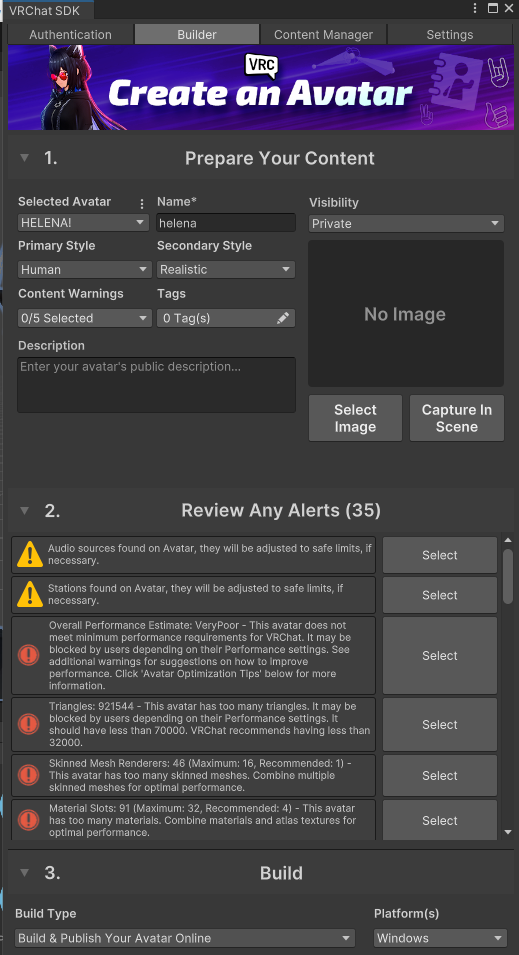This screenshot has width=519, height=955.
Task: Click the Overall Performance red error icon
Action: pyautogui.click(x=29, y=655)
